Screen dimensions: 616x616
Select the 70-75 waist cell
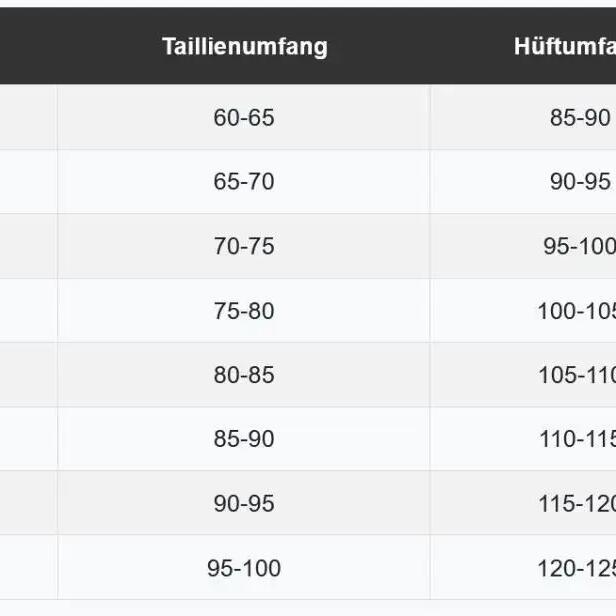point(244,246)
